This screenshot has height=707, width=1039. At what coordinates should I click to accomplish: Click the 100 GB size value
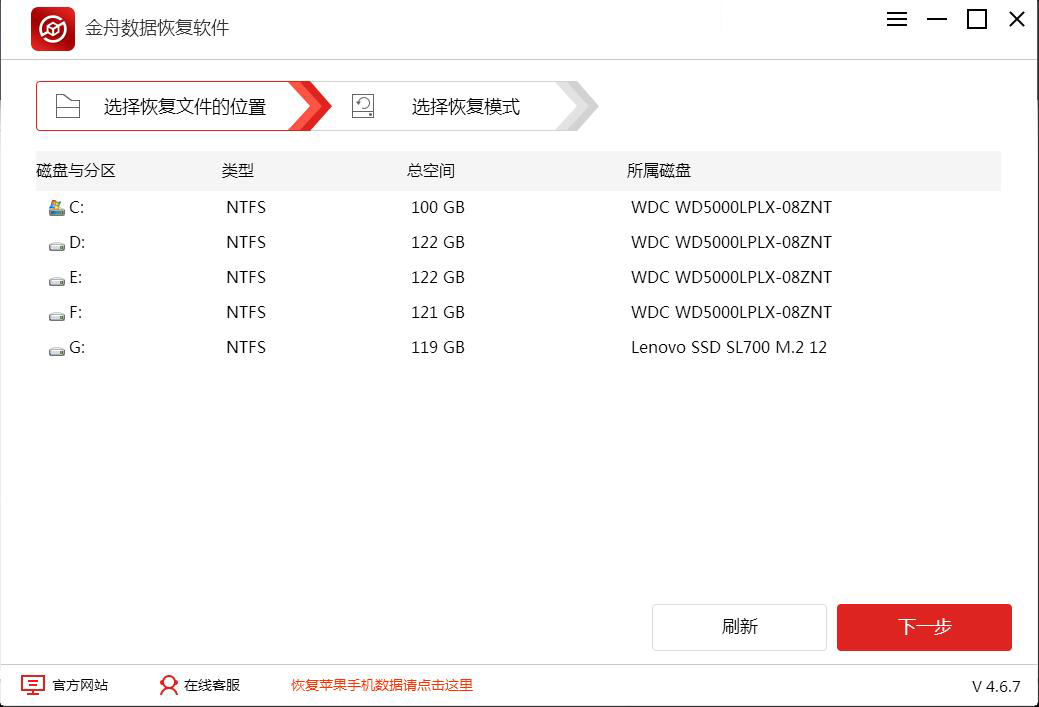coord(438,207)
